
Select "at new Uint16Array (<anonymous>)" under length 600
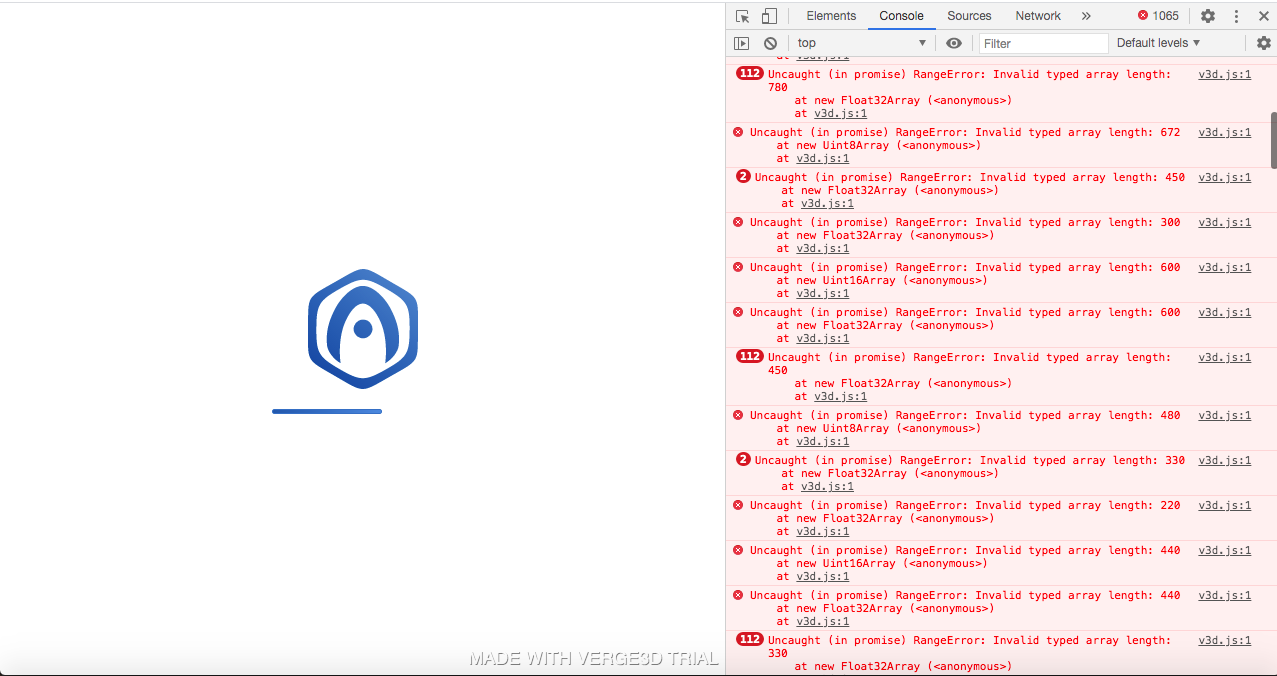click(882, 280)
